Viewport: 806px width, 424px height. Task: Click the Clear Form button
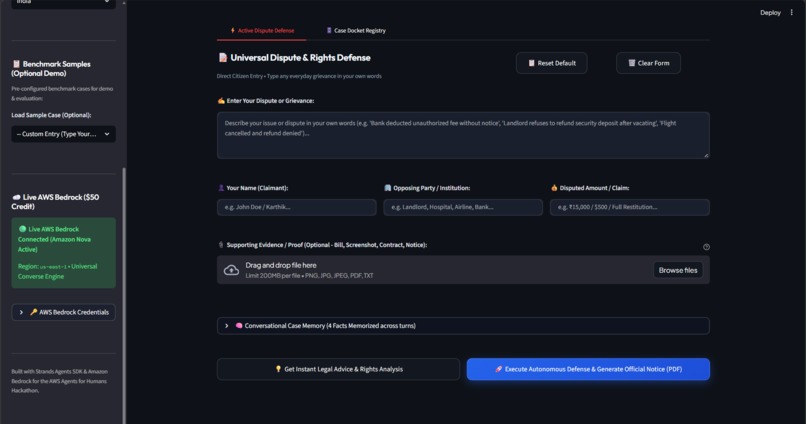click(x=648, y=63)
